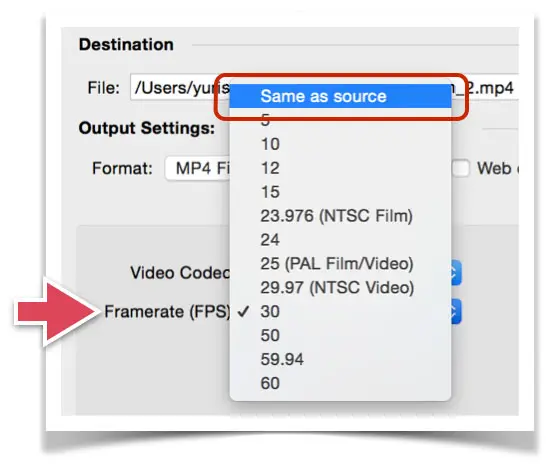Pick 12 from the framerate menu
550x464 pixels.
pos(340,168)
